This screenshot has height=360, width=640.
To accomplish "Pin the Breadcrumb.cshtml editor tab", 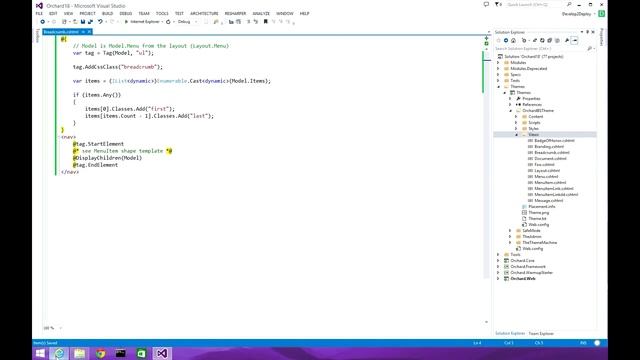I will (x=83, y=32).
